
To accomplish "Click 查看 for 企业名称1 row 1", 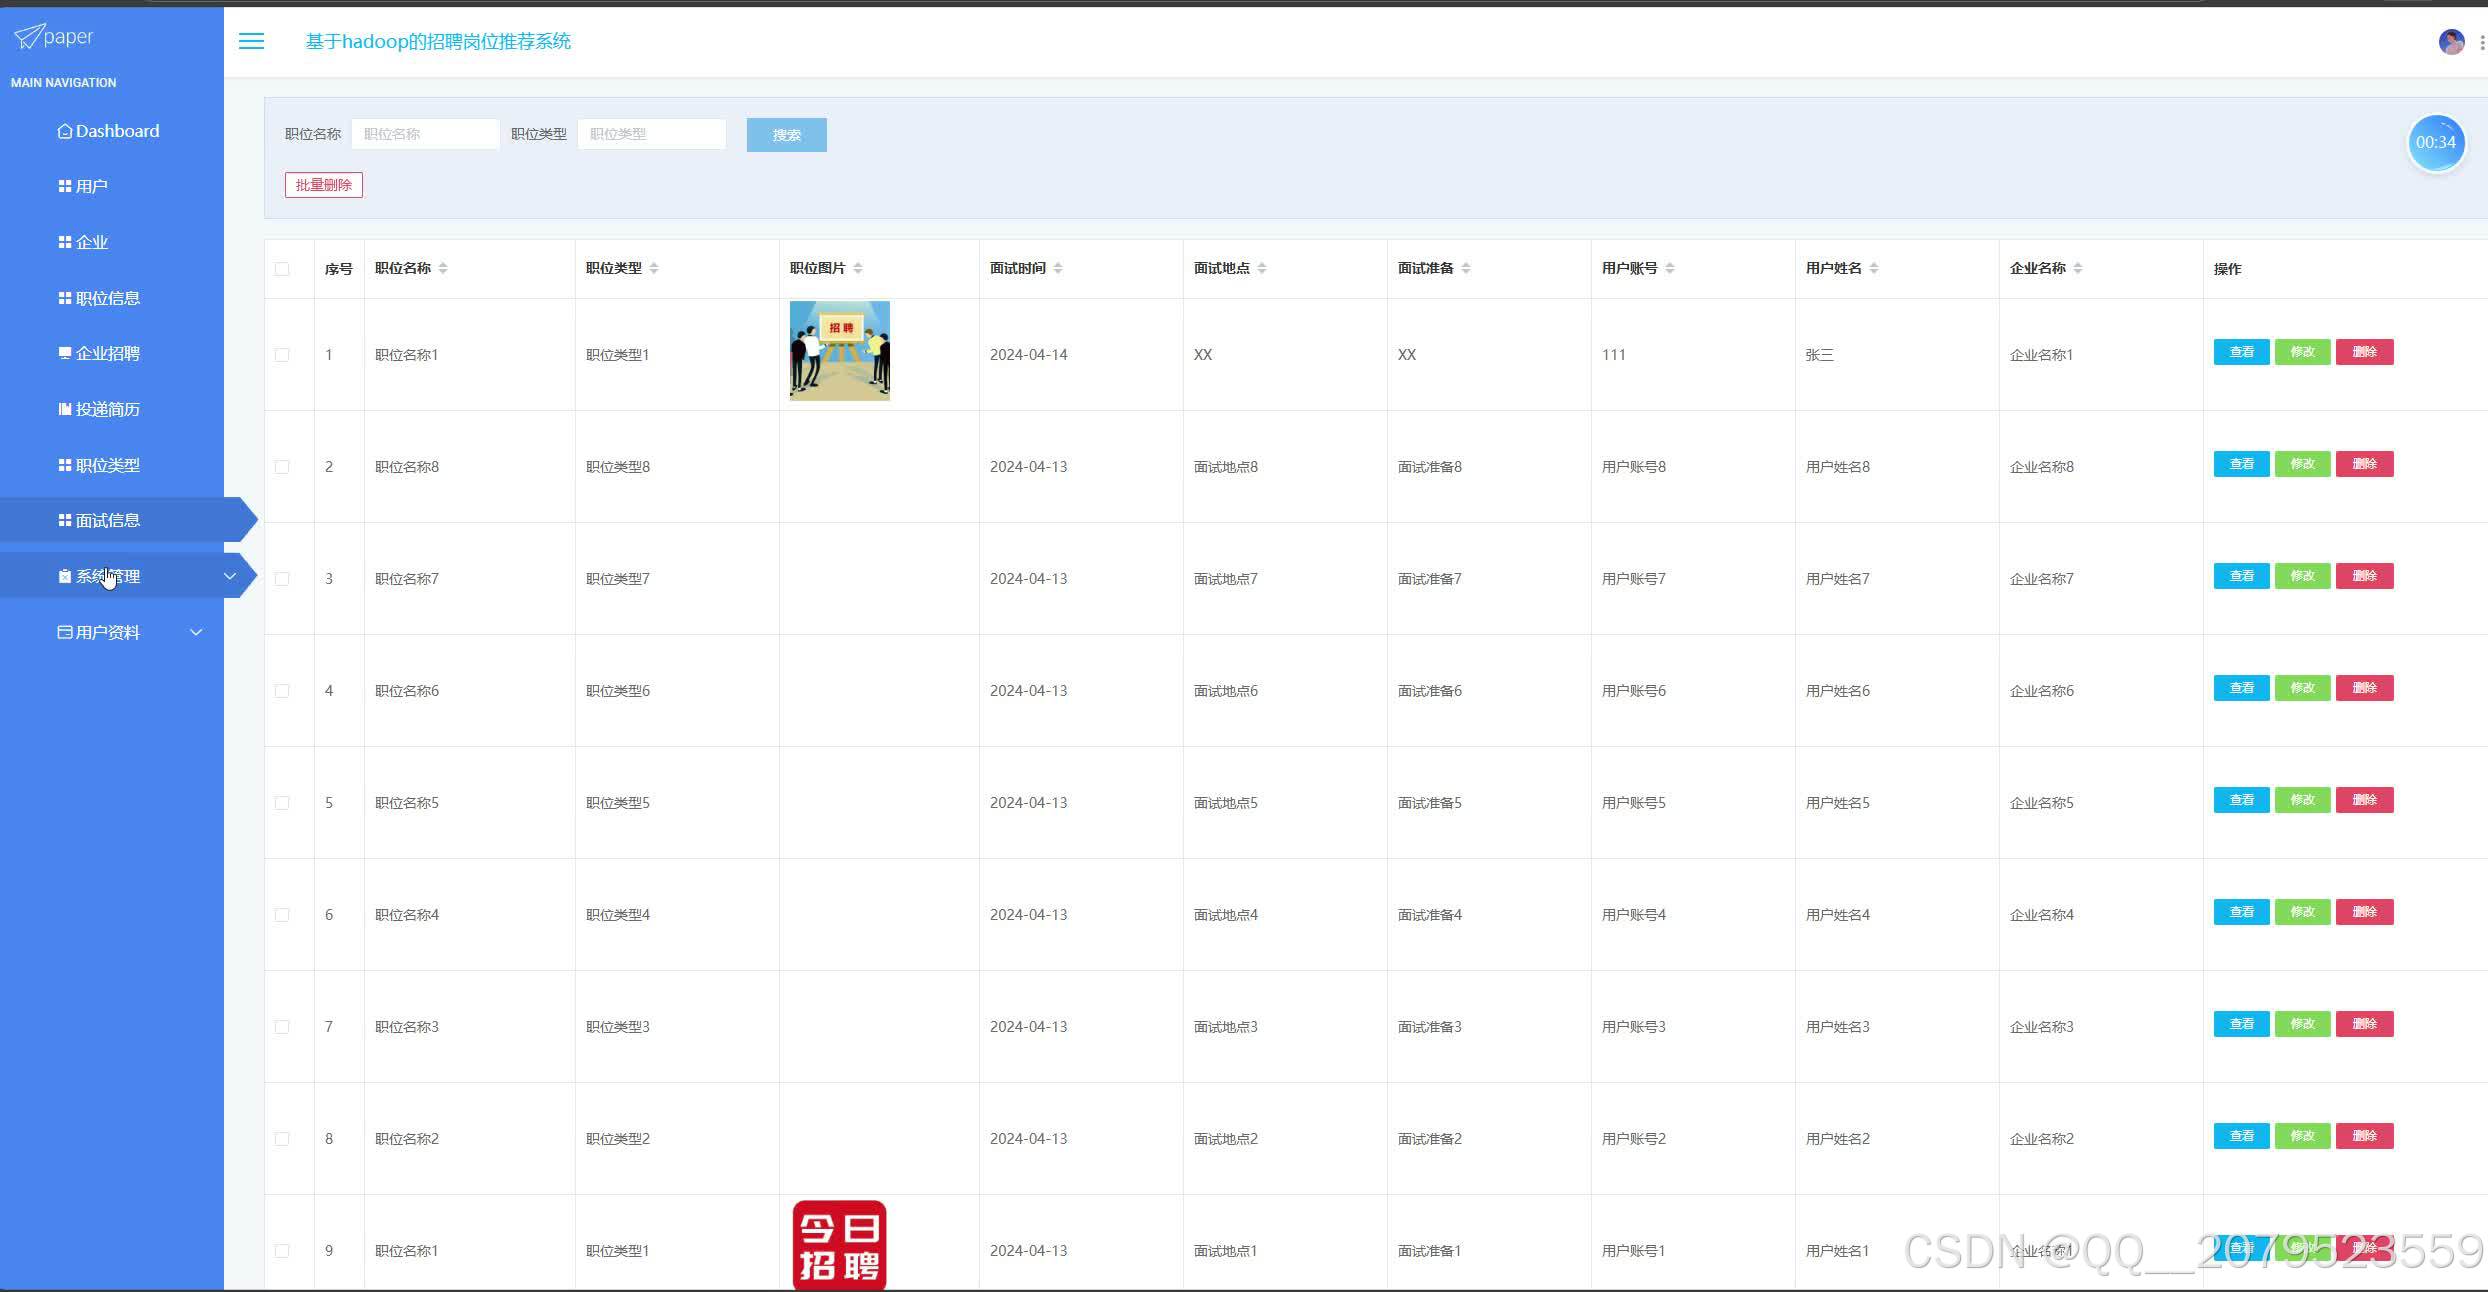I will pyautogui.click(x=2241, y=352).
